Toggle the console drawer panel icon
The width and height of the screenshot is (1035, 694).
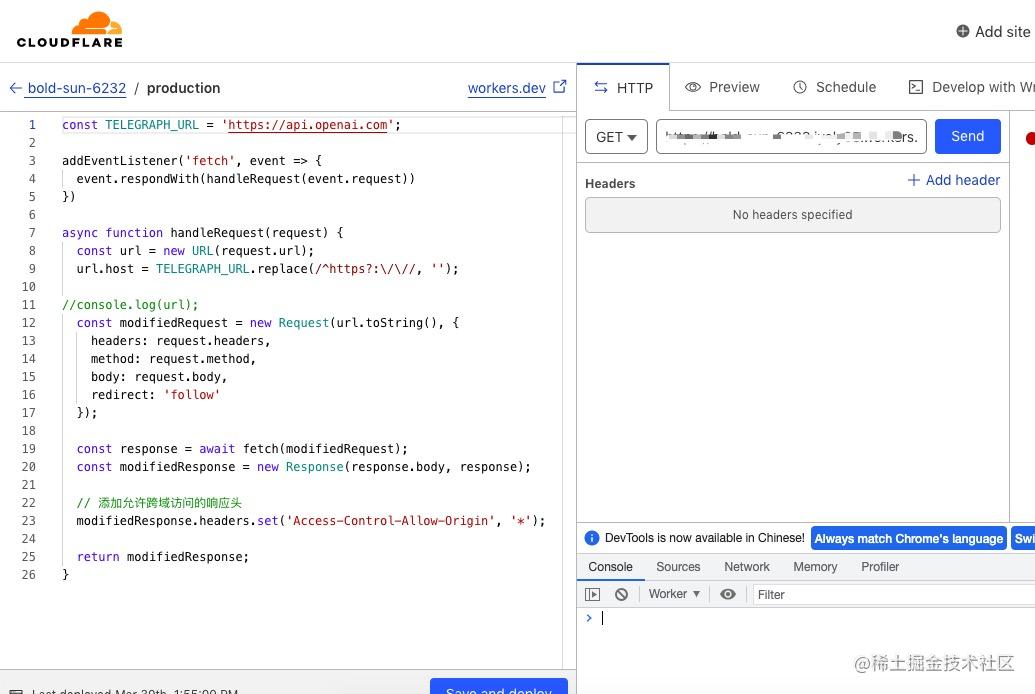[x=593, y=594]
